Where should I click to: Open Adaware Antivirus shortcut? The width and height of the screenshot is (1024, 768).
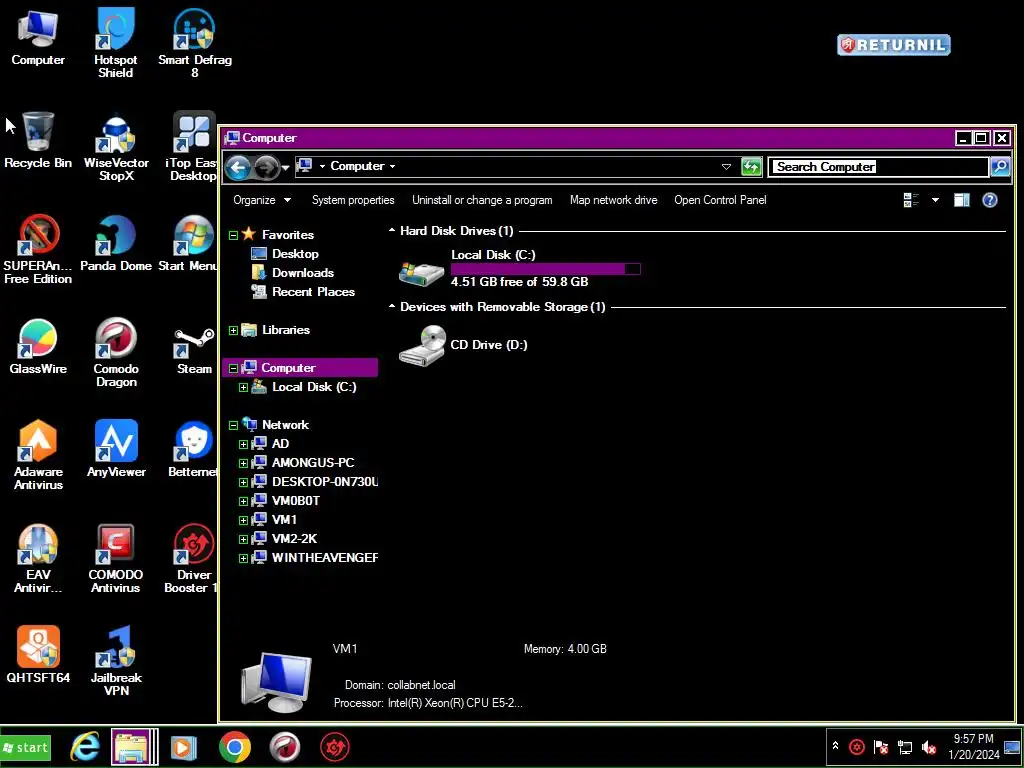pyautogui.click(x=38, y=455)
